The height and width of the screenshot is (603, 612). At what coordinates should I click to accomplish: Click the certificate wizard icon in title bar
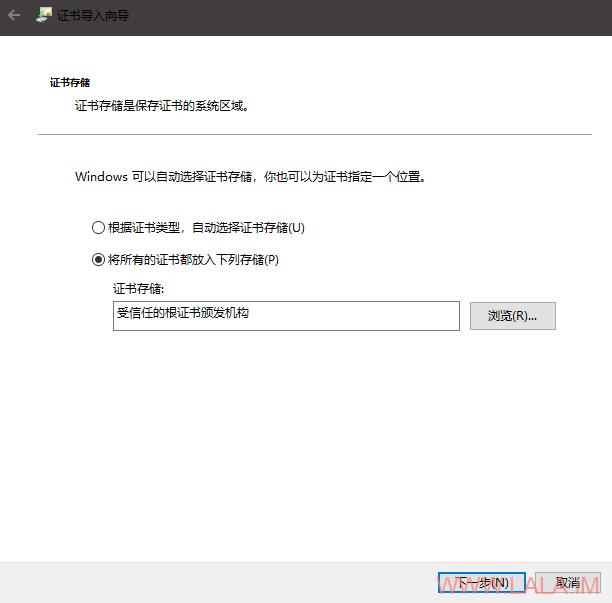44,15
